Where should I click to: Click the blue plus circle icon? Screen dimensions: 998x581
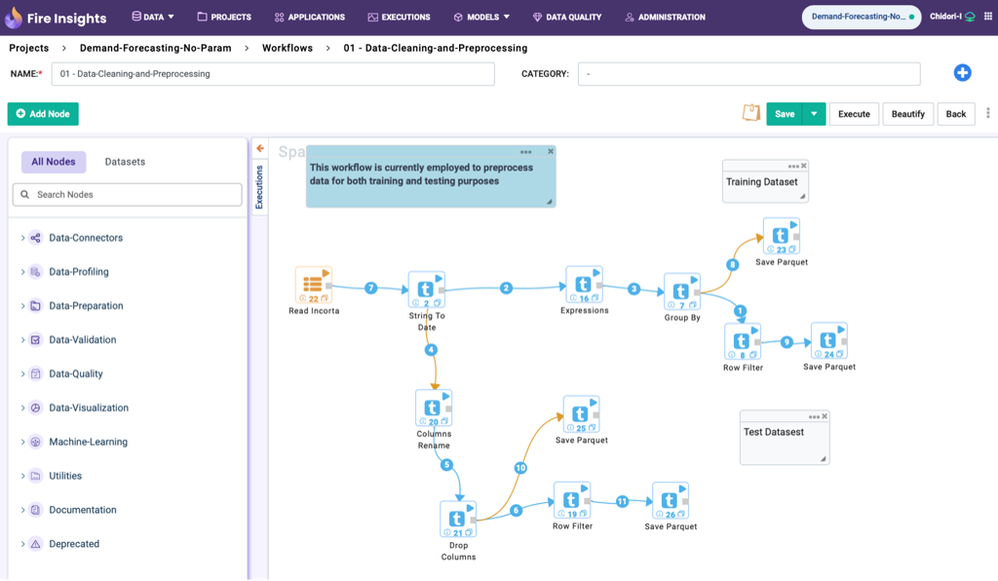pos(962,73)
